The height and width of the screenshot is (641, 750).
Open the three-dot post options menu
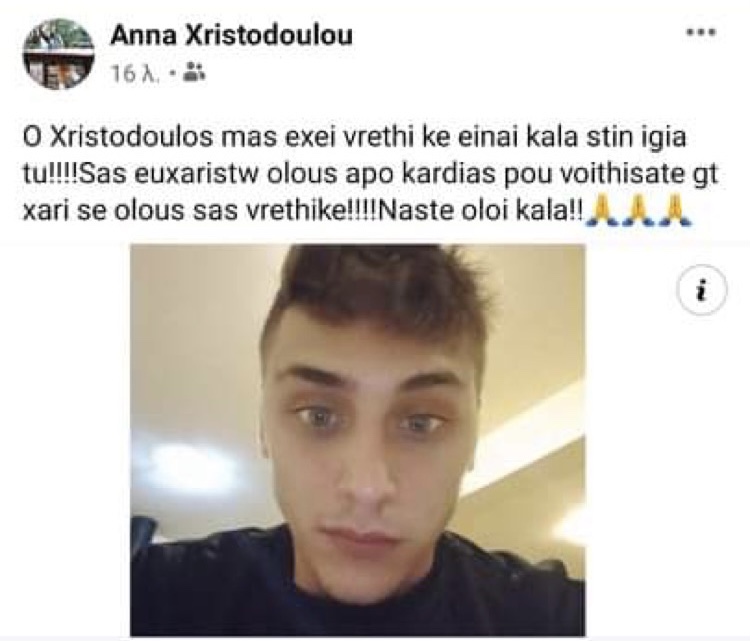(x=701, y=33)
